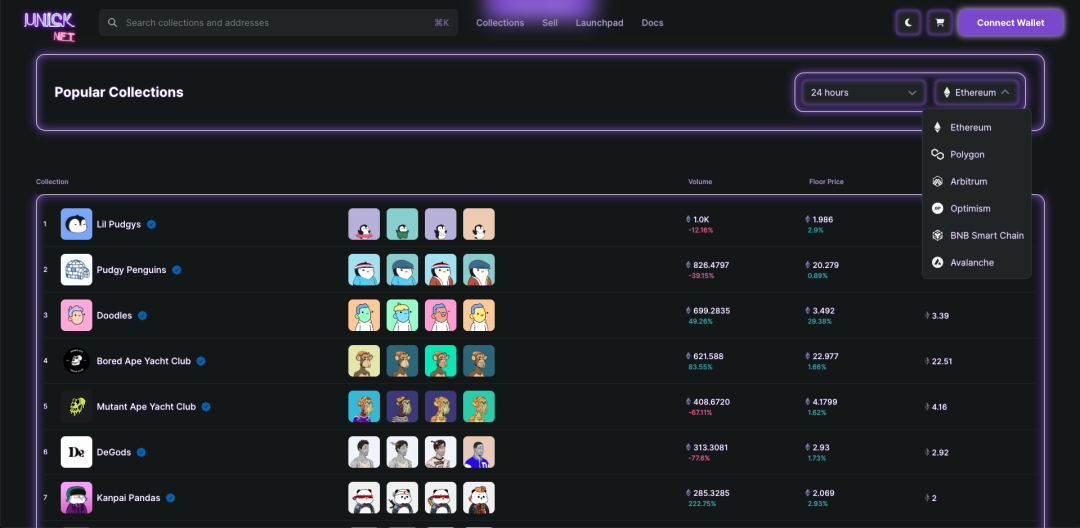The image size is (1080, 528).
Task: Open the Bored Ape Yacht Club link
Action: (x=144, y=361)
